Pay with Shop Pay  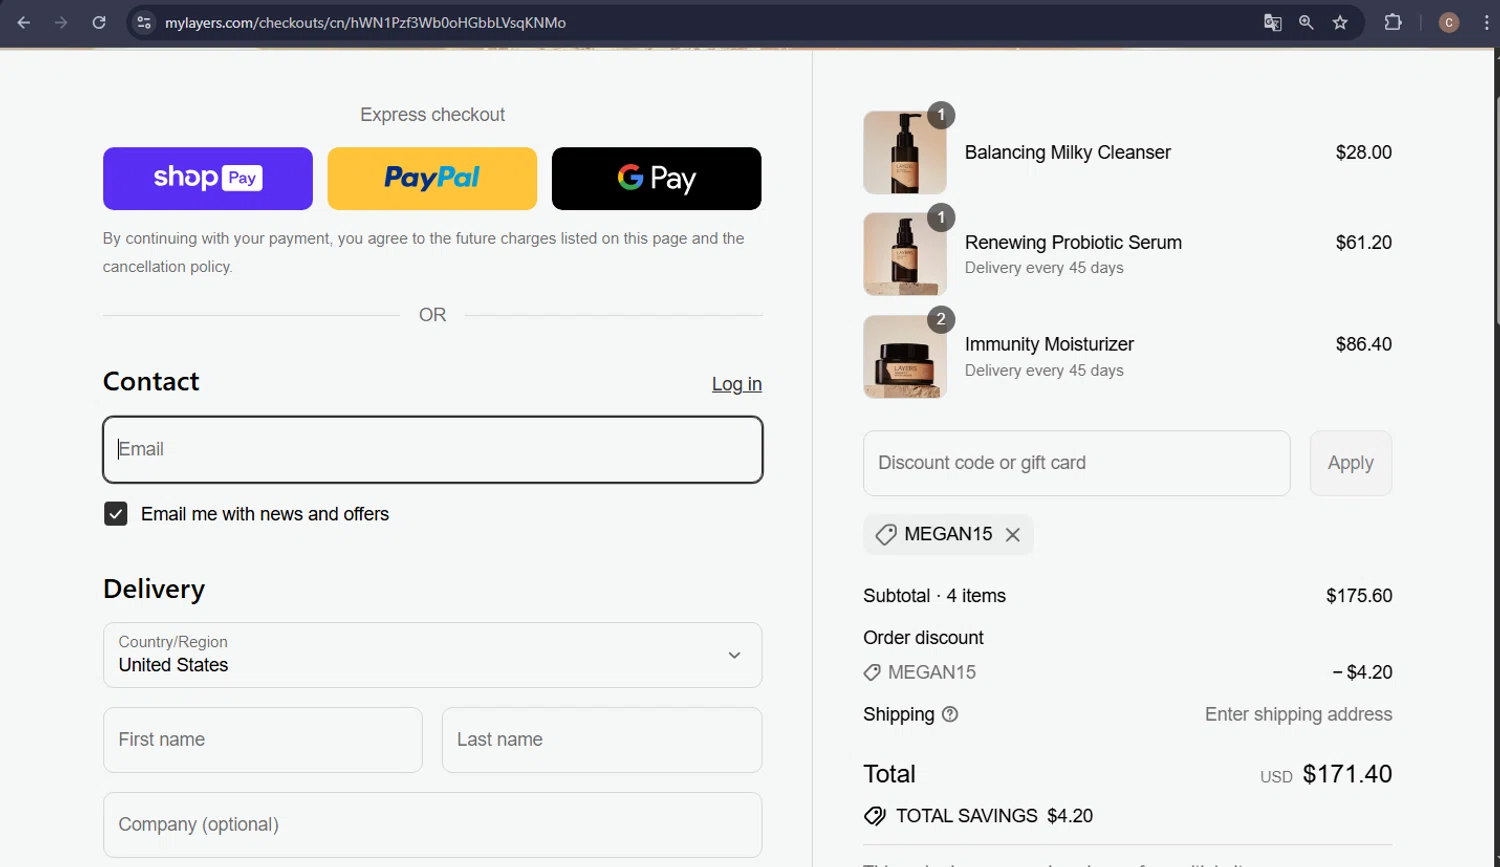(x=208, y=178)
